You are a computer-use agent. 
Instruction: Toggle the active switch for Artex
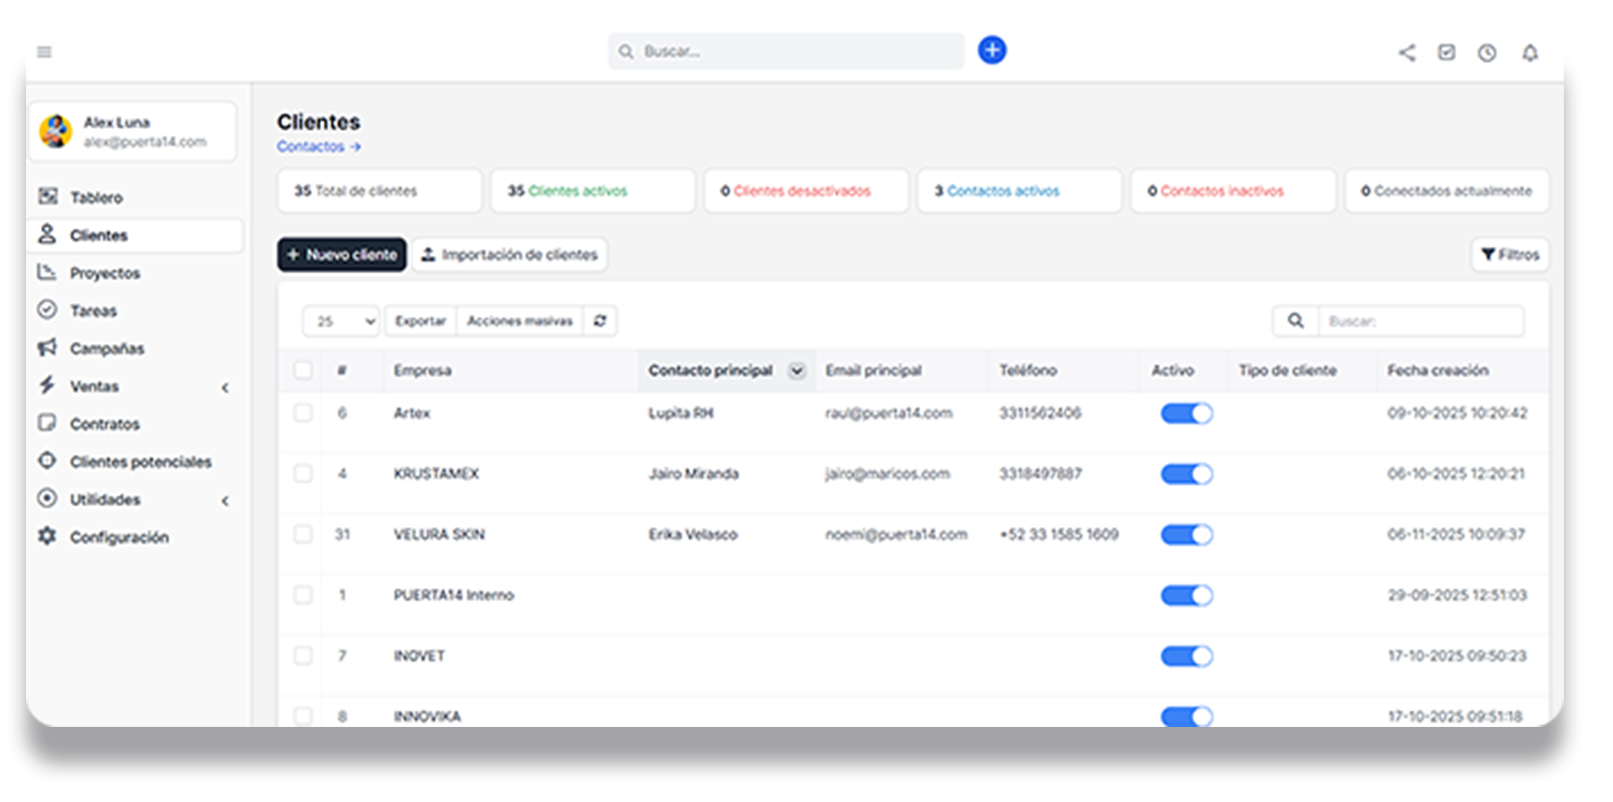pos(1186,414)
